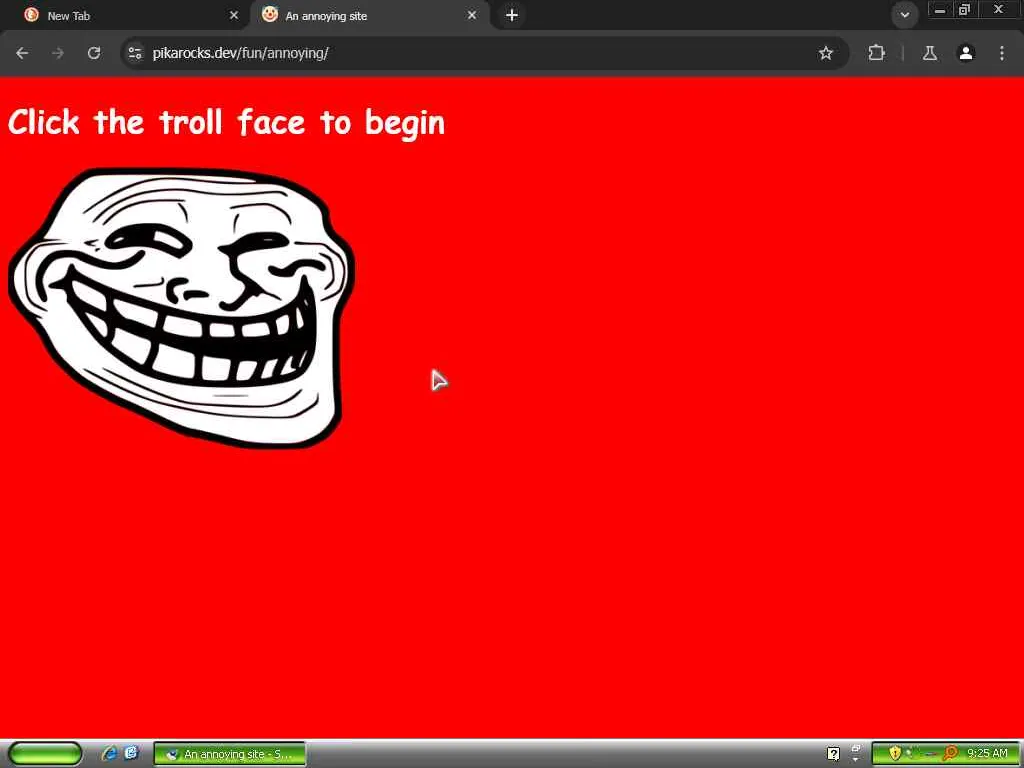1024x768 pixels.
Task: Open site information icon in address bar
Action: 135,53
